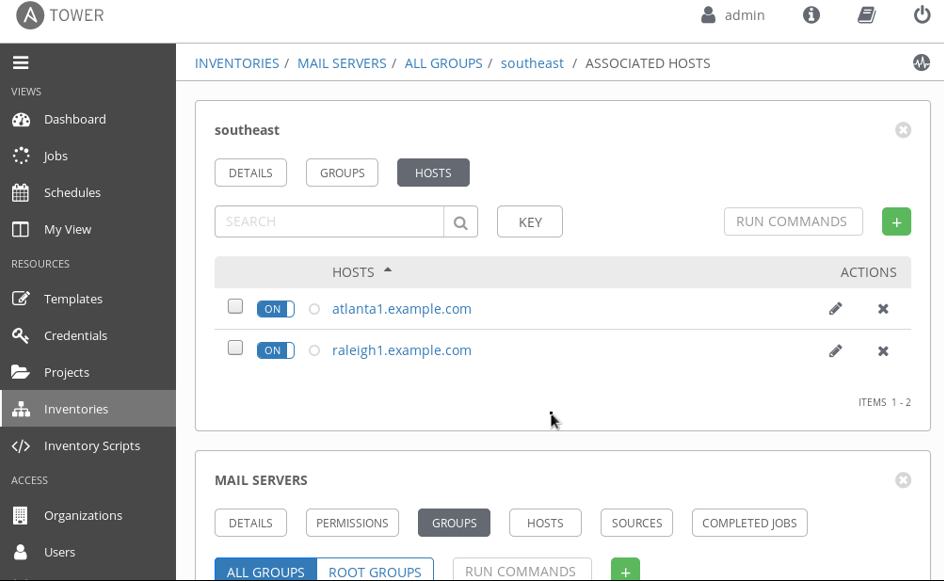Open COMPLETED JOBS tab
Viewport: 944px width, 582px height.
[750, 523]
